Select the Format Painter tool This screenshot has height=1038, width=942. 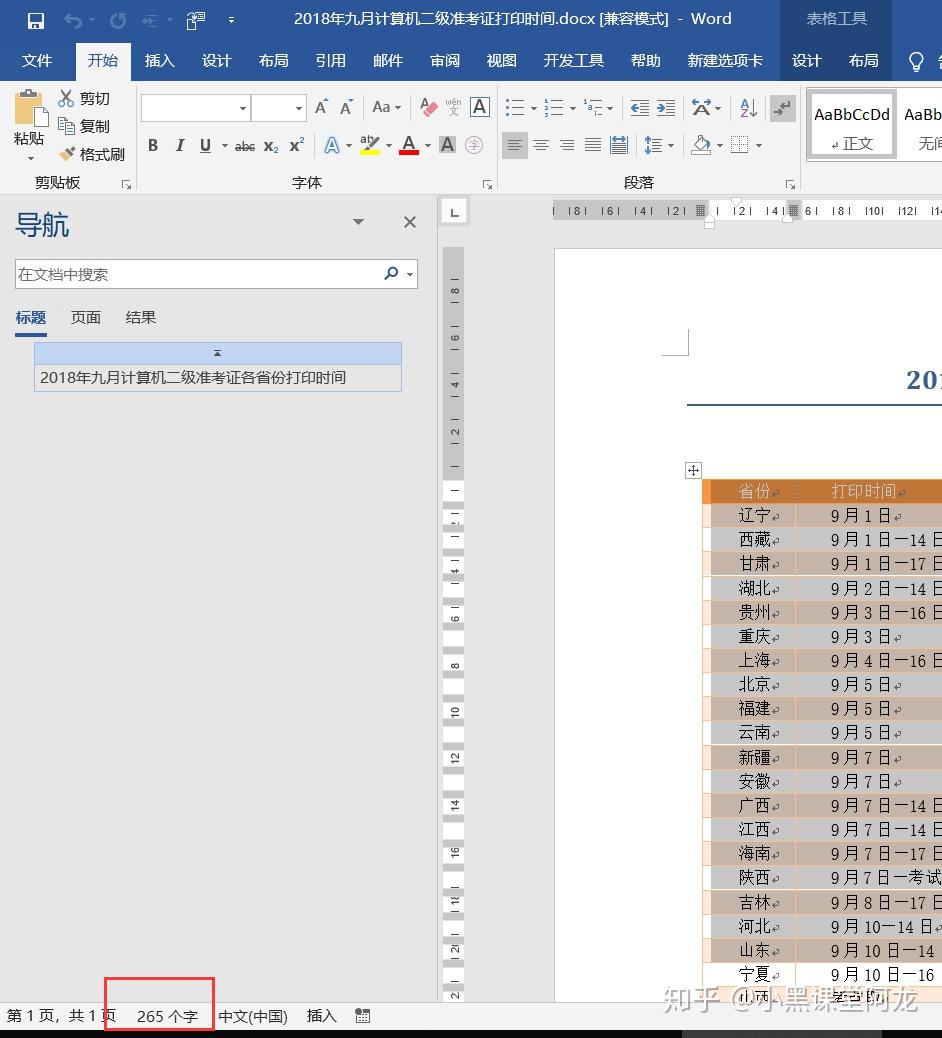pos(95,154)
